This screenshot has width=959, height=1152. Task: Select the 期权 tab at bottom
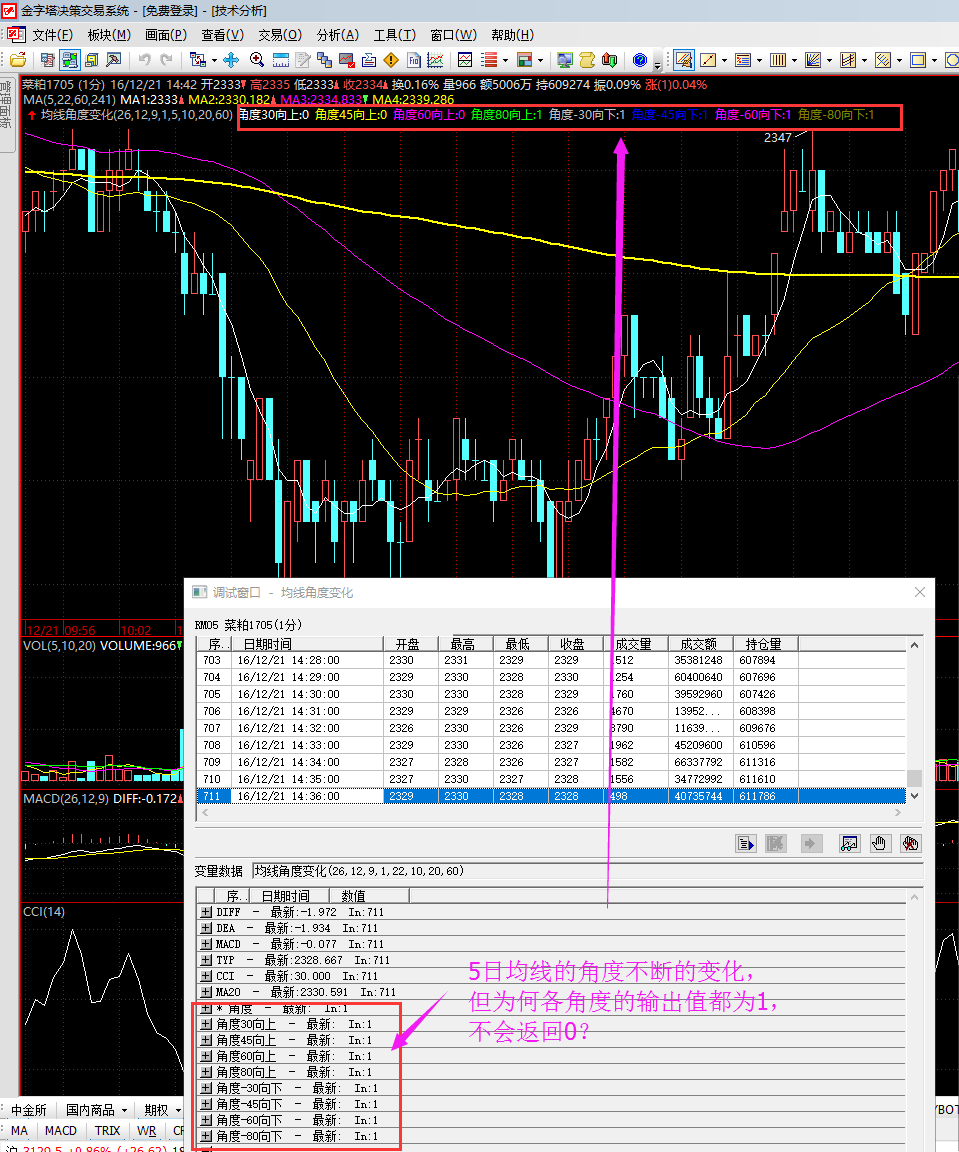click(156, 1110)
